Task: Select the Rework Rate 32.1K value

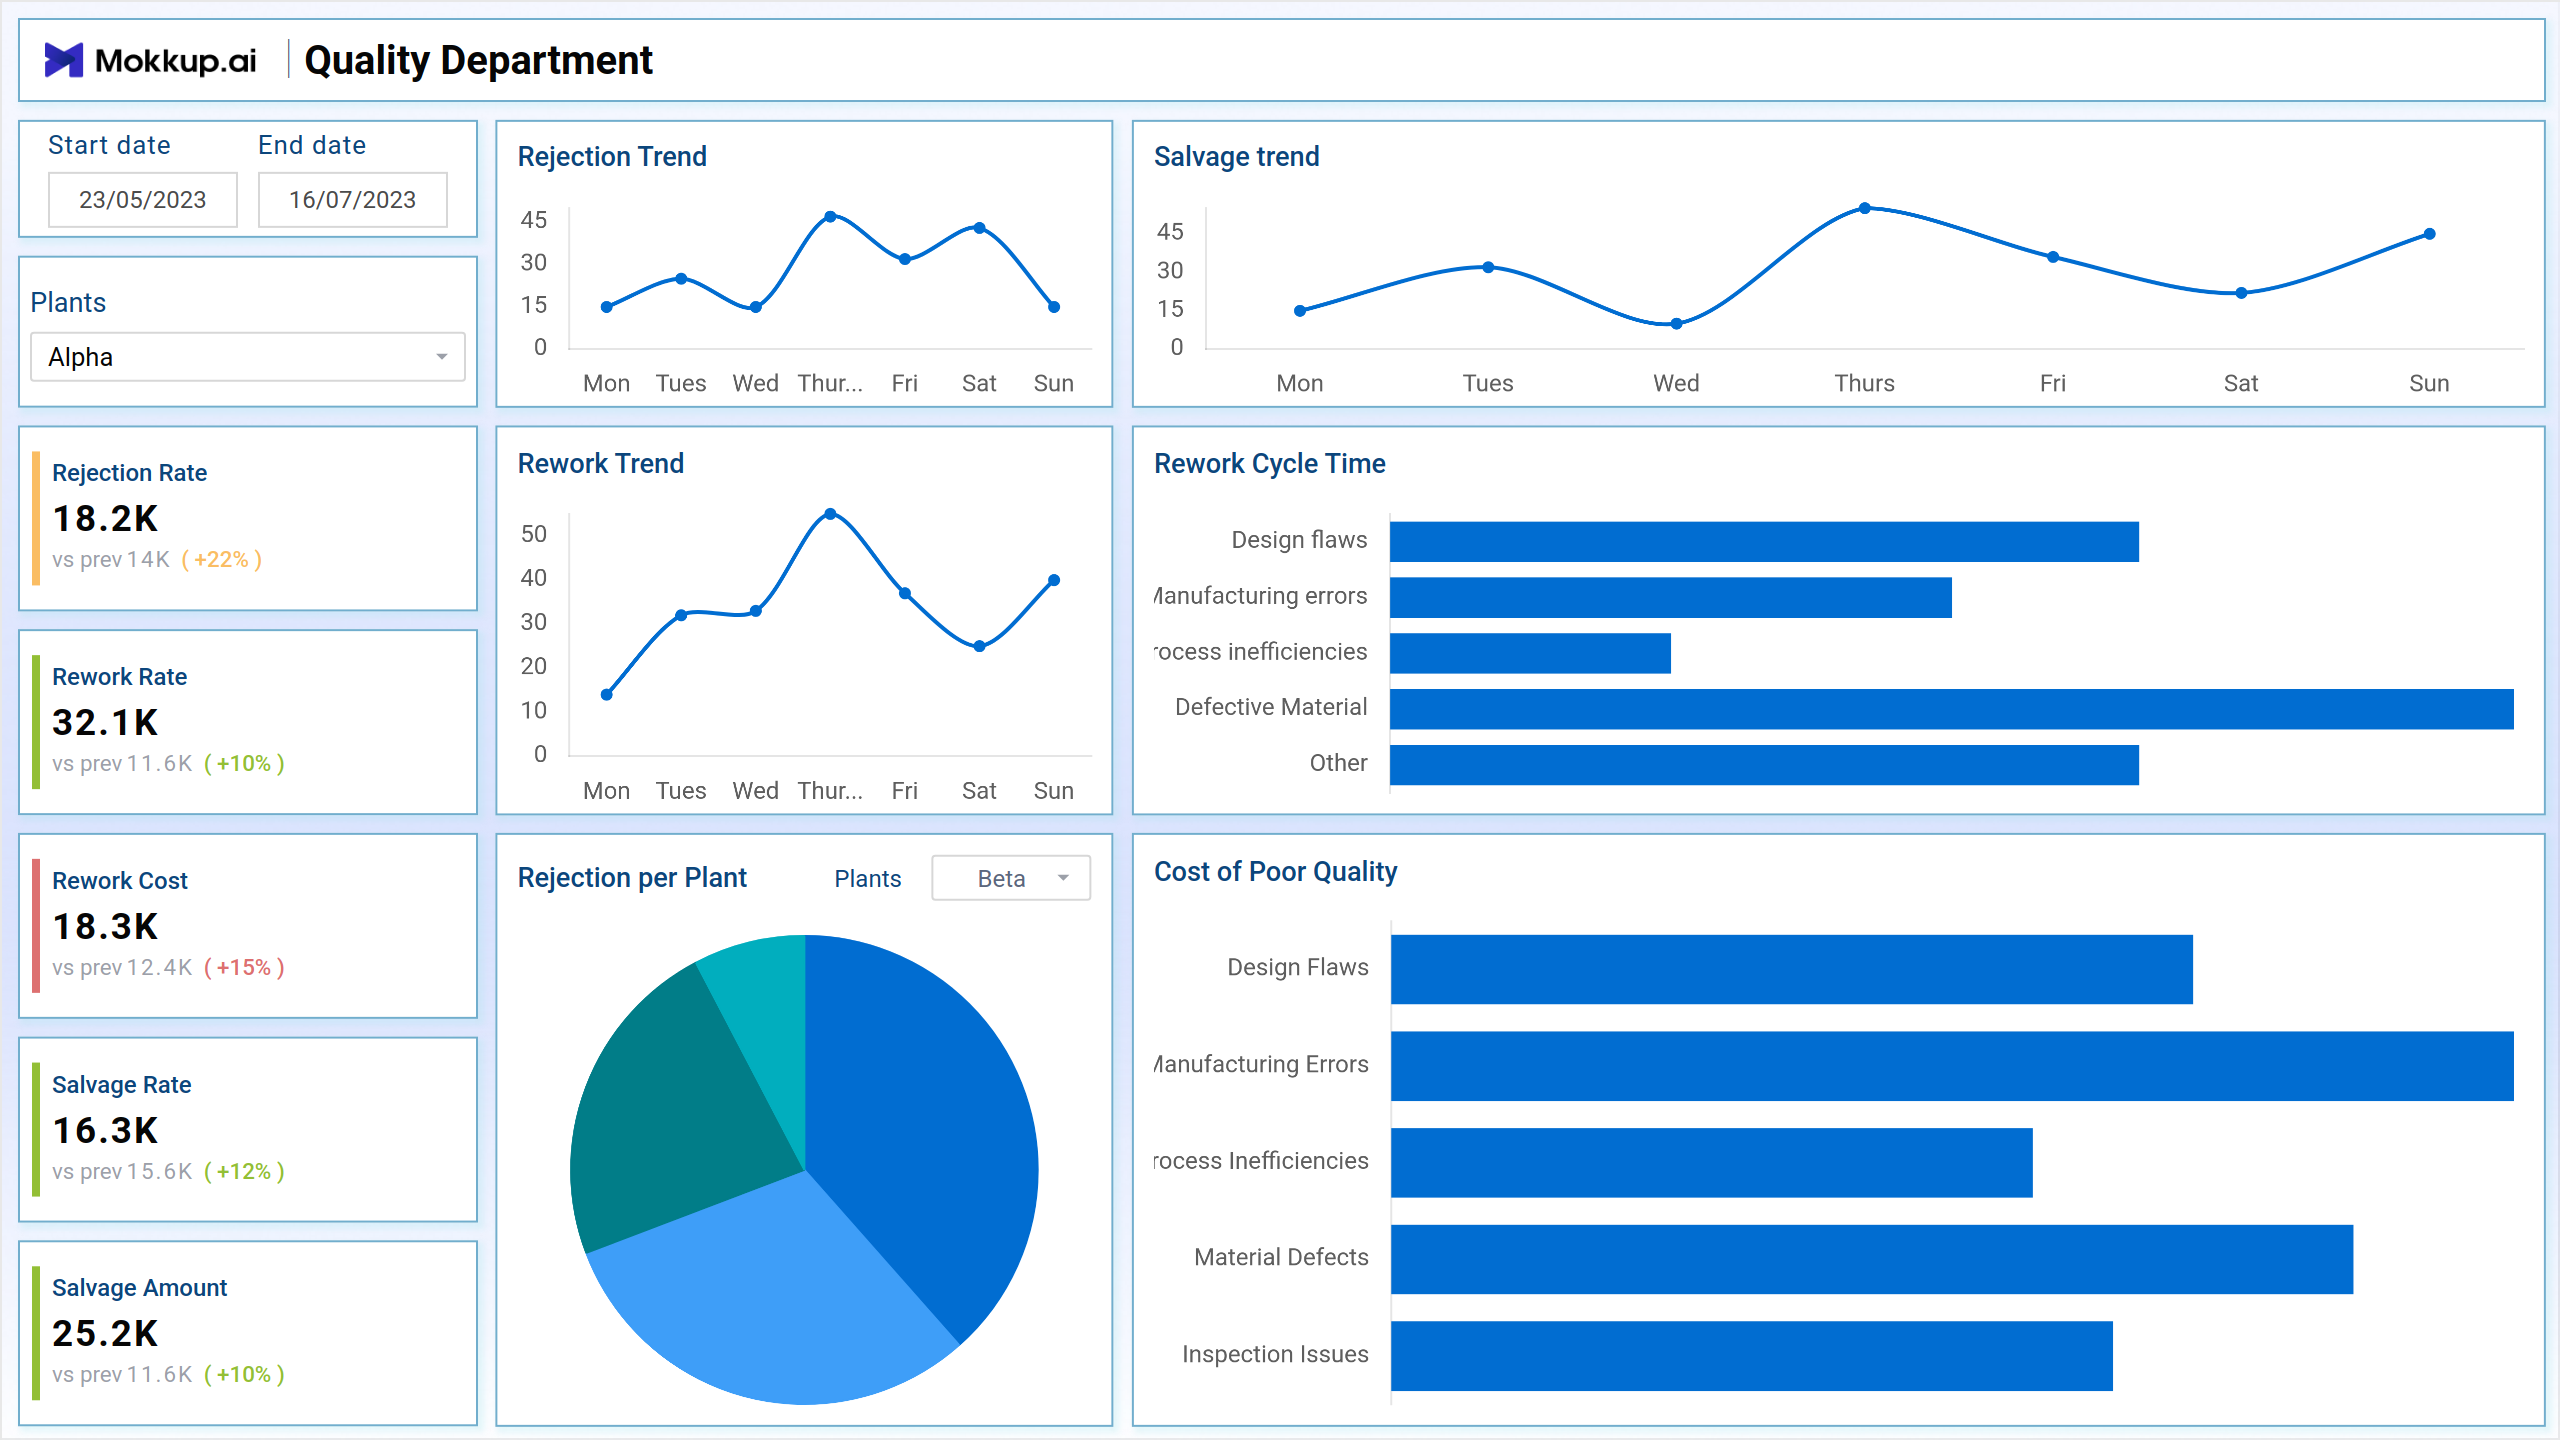Action: click(105, 722)
